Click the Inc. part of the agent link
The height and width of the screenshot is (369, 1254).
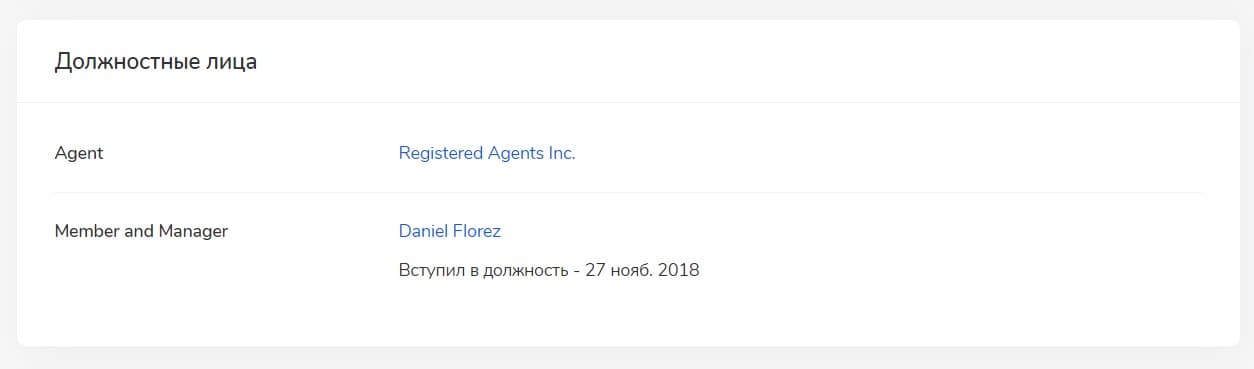(561, 153)
